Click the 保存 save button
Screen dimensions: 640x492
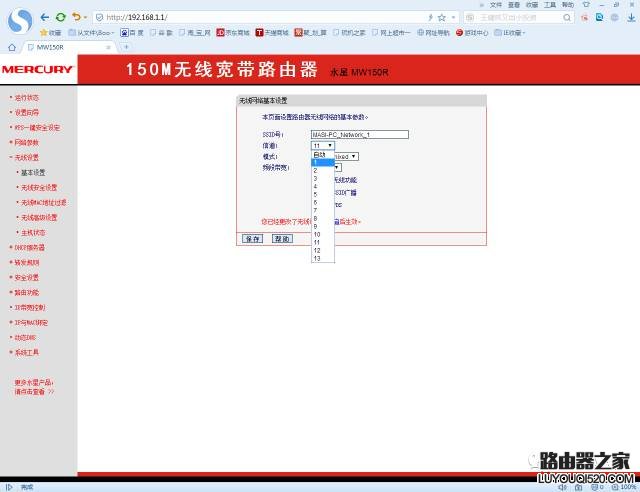coord(252,239)
